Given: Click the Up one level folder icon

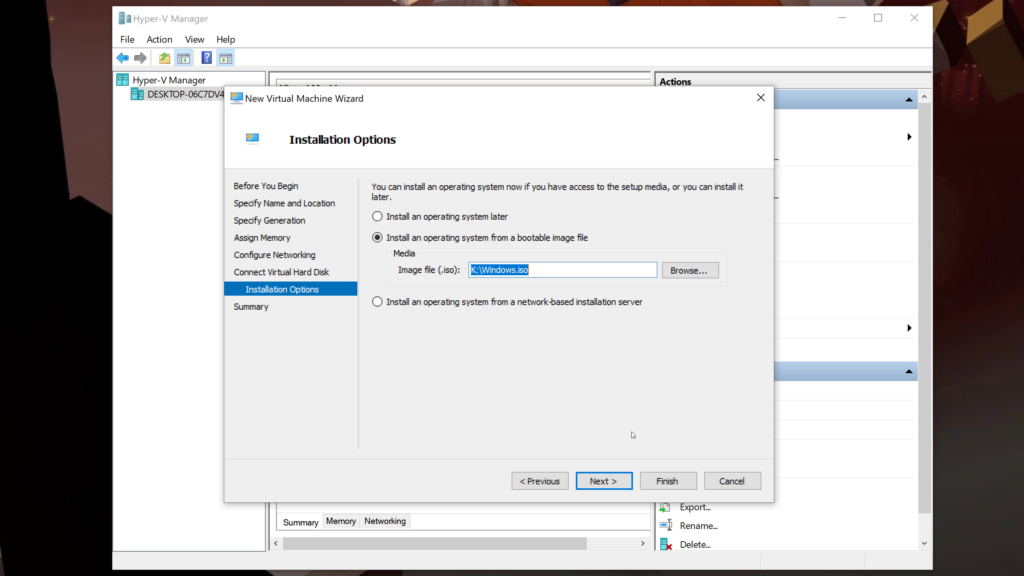Looking at the screenshot, I should [165, 58].
